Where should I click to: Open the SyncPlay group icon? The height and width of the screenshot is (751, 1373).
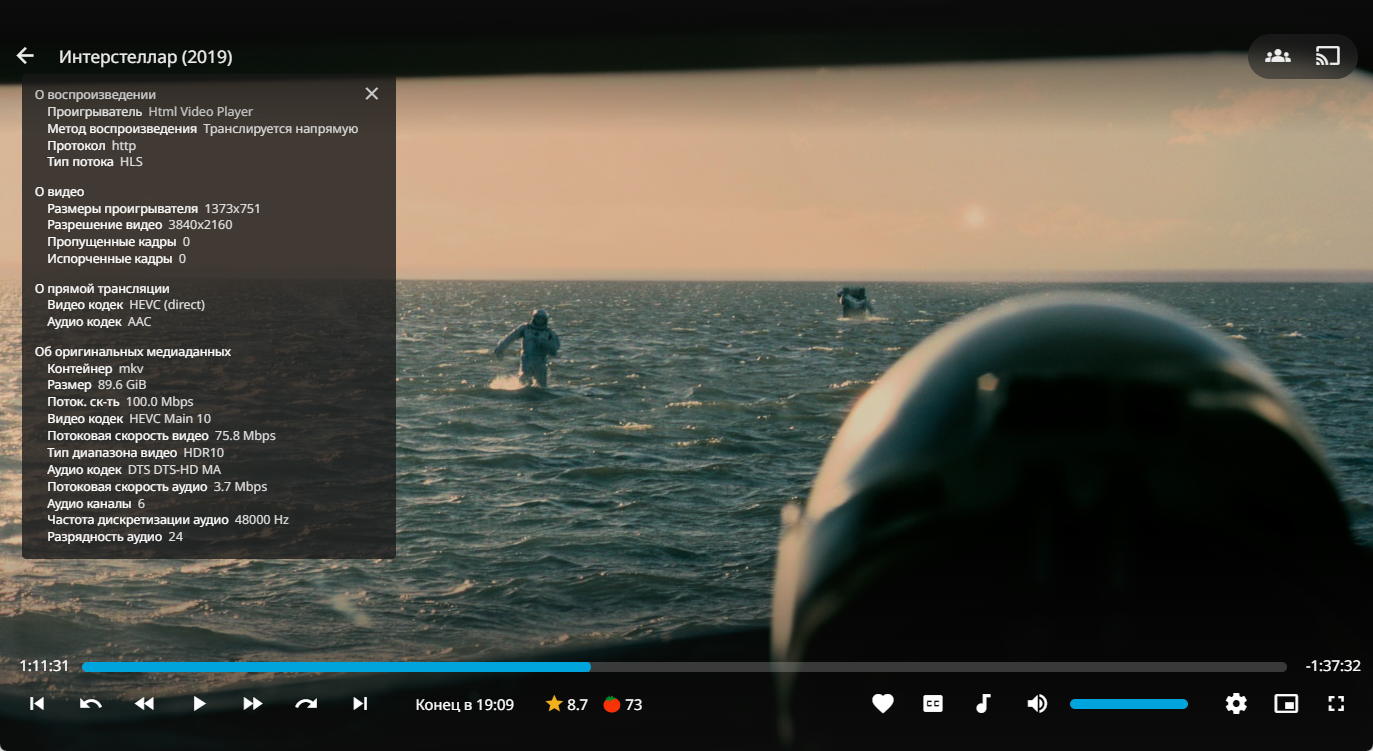[x=1277, y=56]
